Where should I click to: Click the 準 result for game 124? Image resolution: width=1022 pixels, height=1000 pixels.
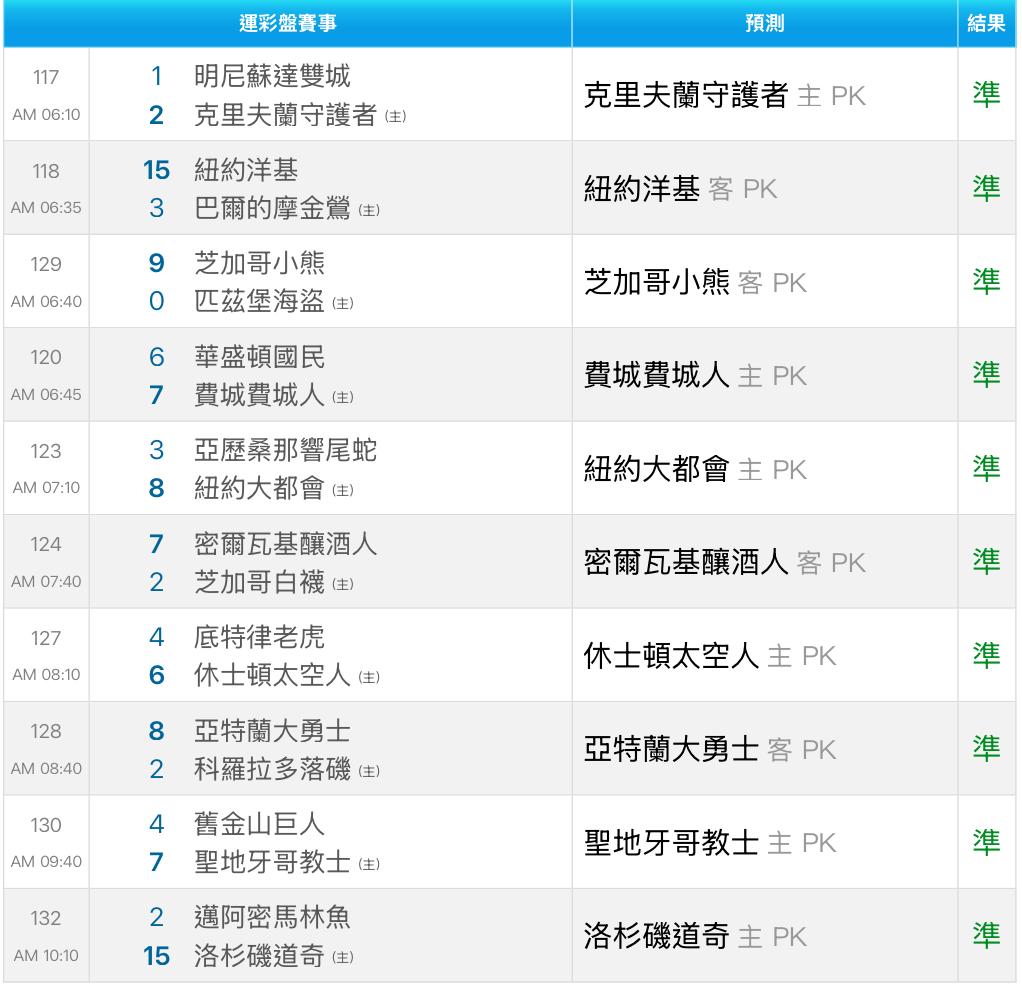pos(986,561)
